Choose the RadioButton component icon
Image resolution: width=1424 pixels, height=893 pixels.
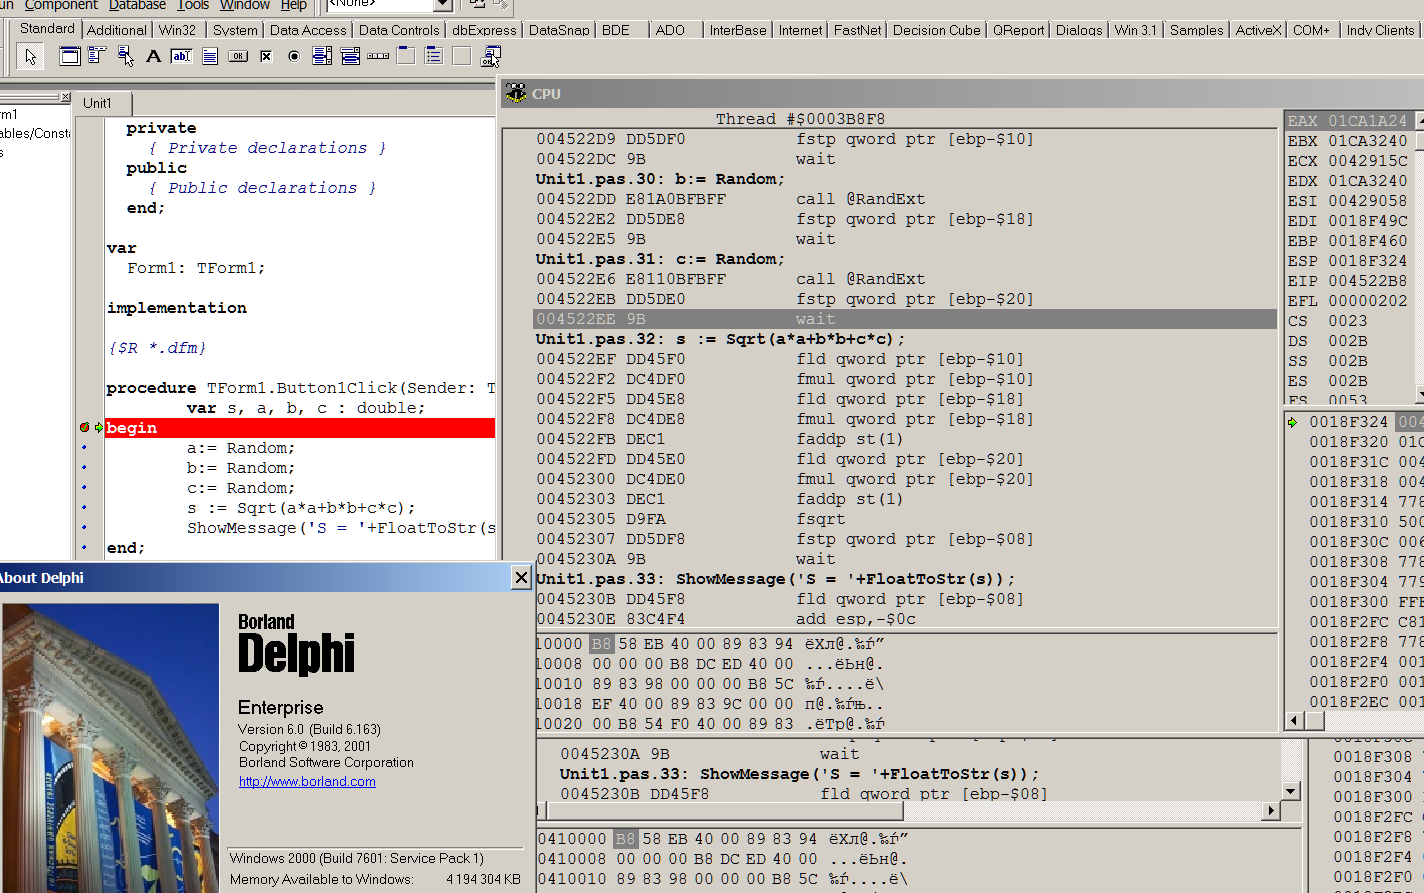click(294, 56)
